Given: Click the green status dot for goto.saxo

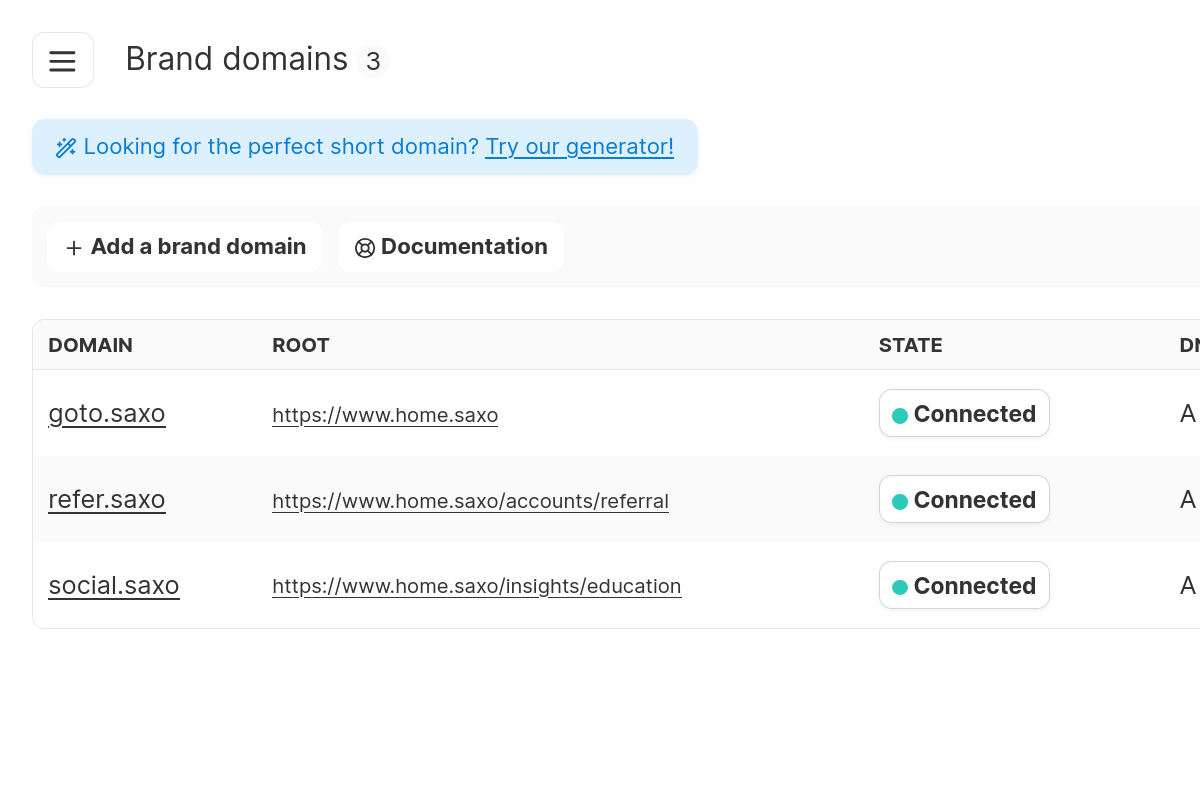Looking at the screenshot, I should [900, 415].
